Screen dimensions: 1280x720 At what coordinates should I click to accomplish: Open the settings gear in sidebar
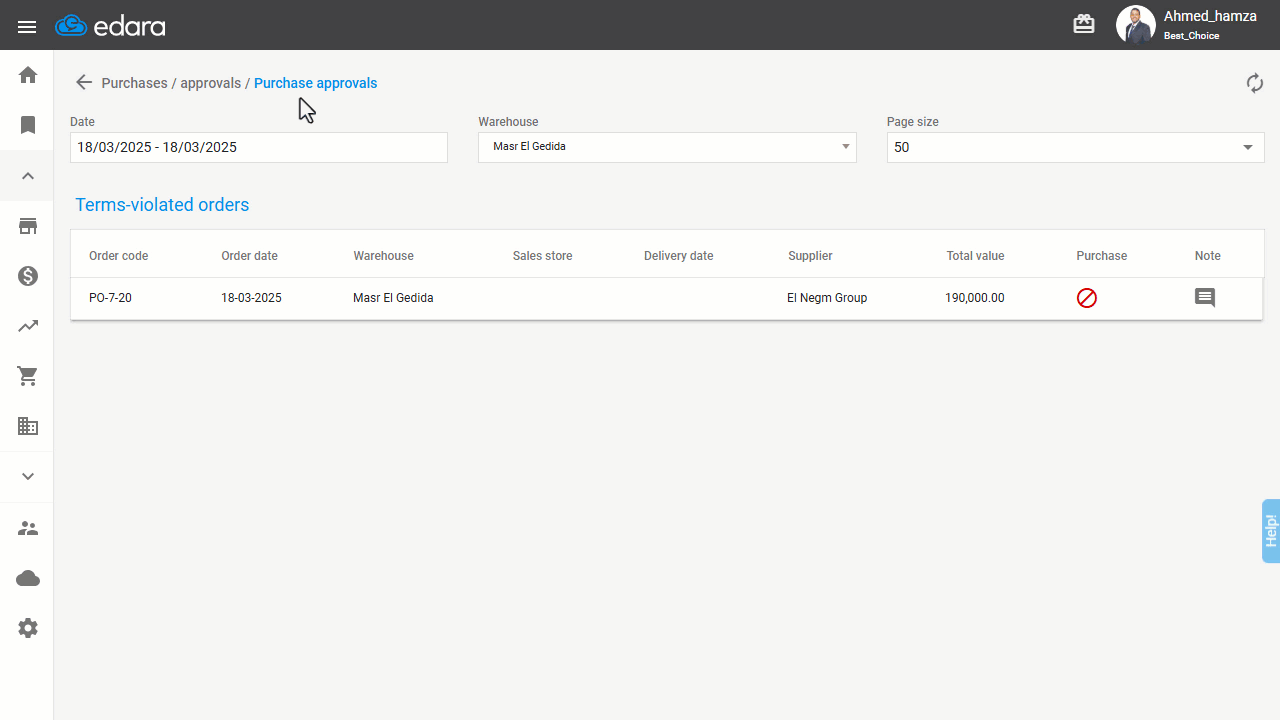click(28, 628)
